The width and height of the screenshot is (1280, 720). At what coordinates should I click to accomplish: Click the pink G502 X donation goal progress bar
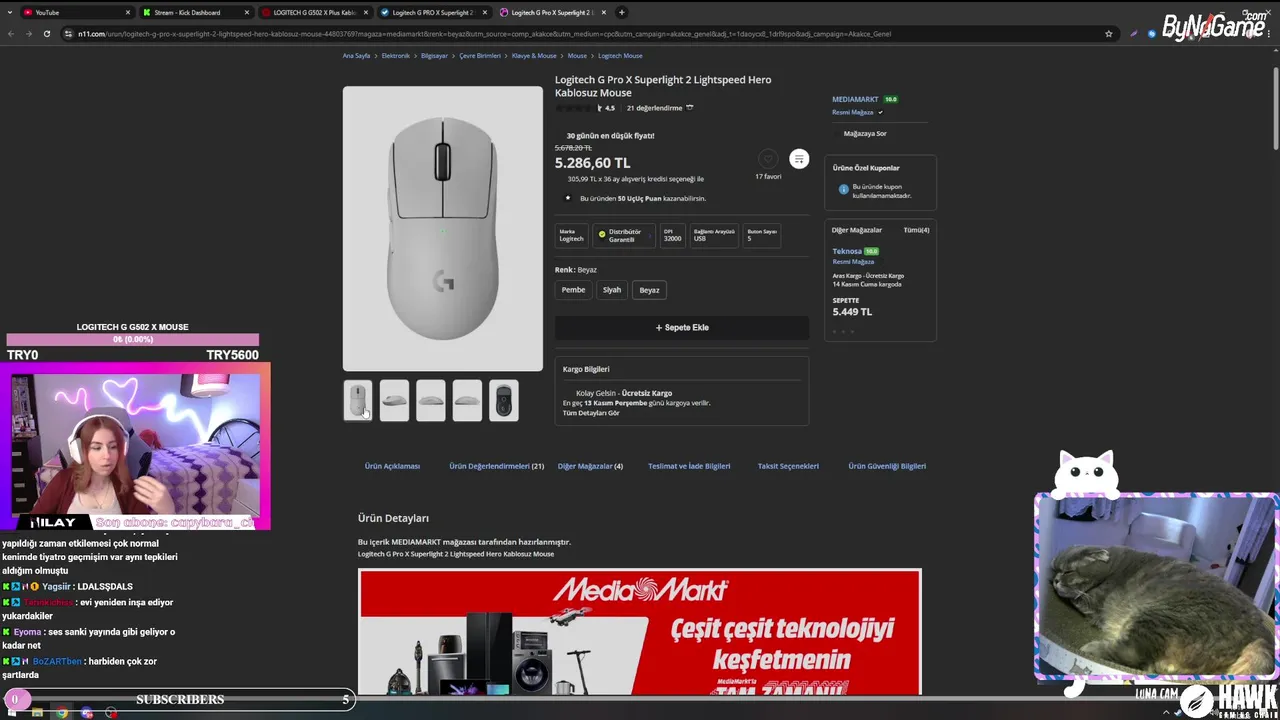click(132, 340)
